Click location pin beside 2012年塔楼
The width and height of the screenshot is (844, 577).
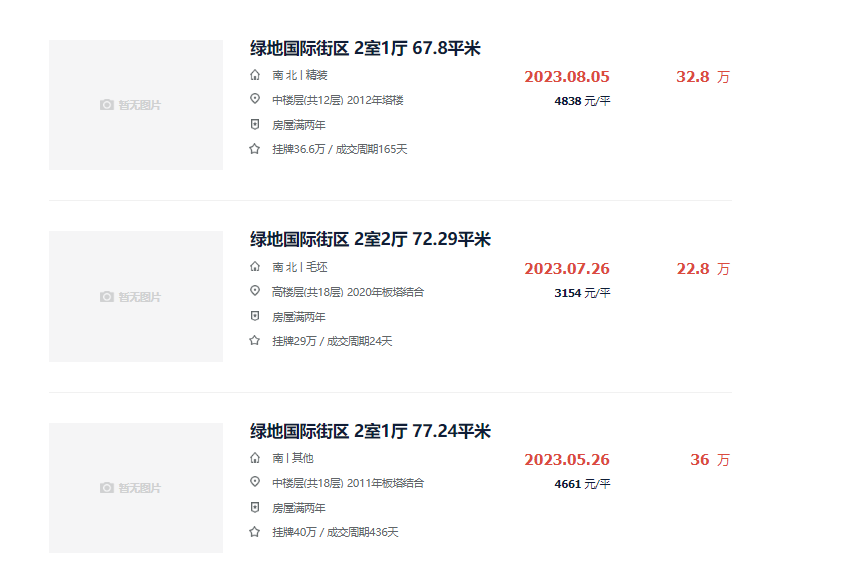[255, 99]
